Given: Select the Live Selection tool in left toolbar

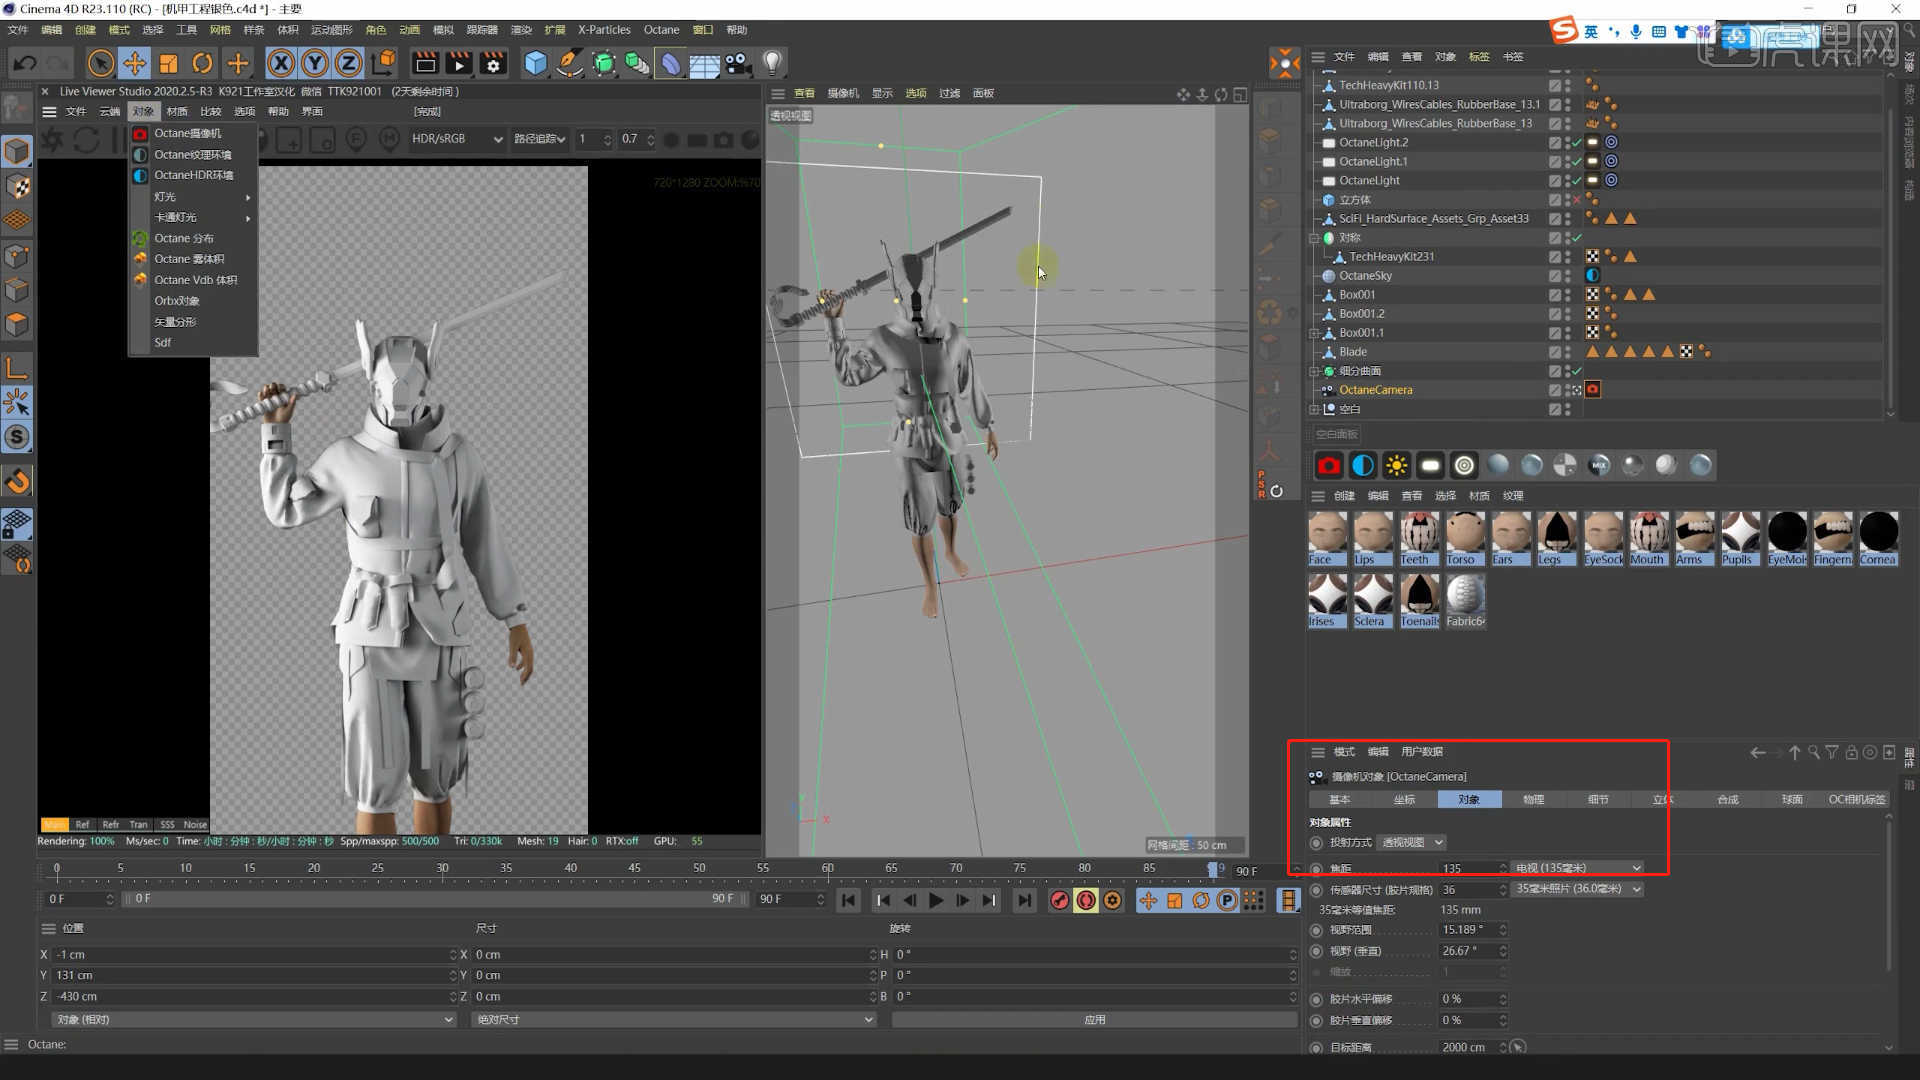Looking at the screenshot, I should (x=17, y=402).
